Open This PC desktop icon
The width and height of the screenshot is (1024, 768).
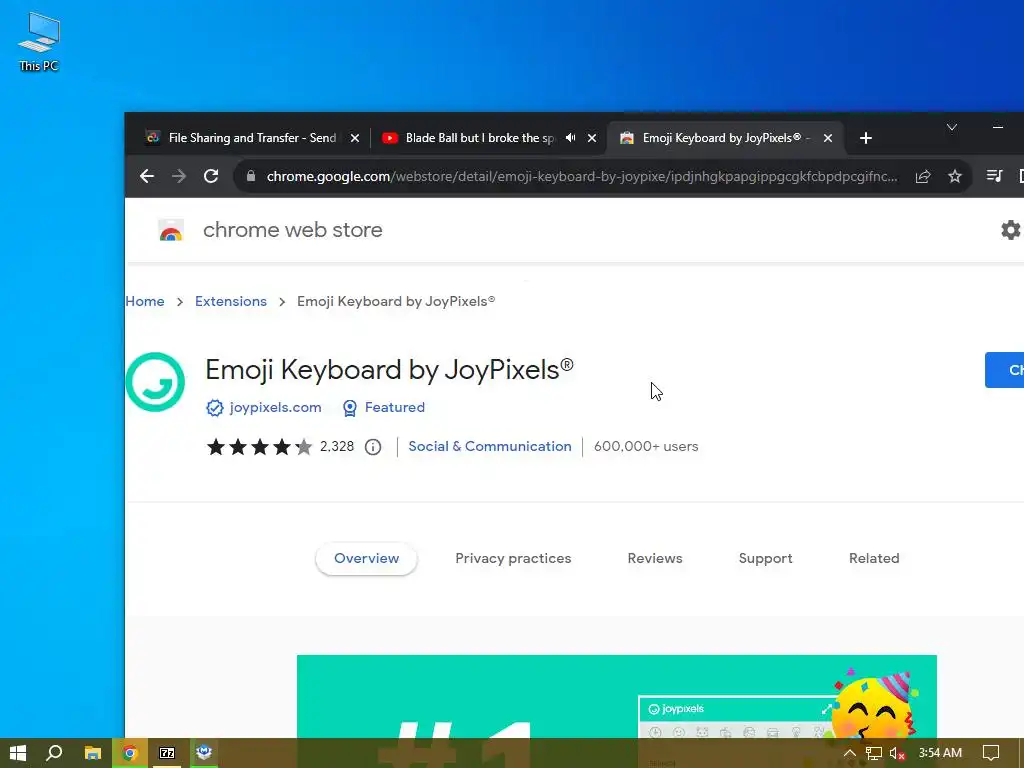[39, 42]
